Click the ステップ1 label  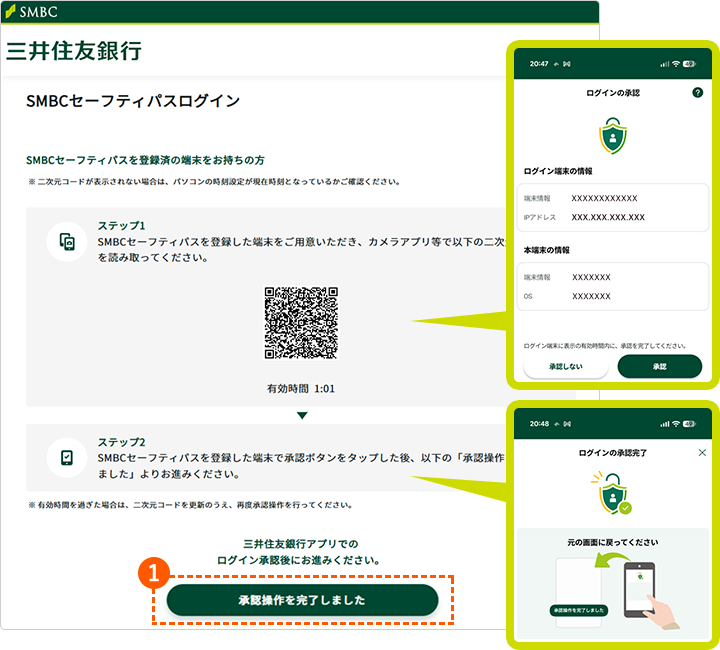[x=121, y=225]
